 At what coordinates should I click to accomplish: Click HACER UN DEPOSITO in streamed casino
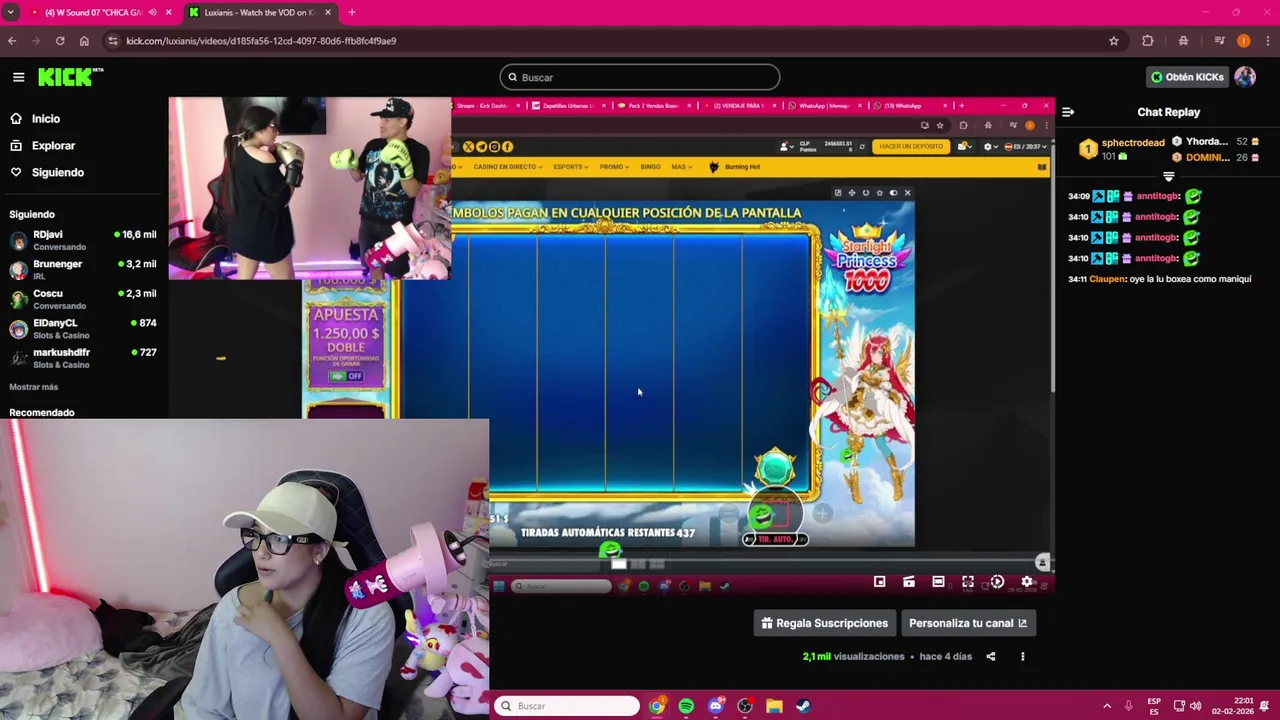(911, 147)
